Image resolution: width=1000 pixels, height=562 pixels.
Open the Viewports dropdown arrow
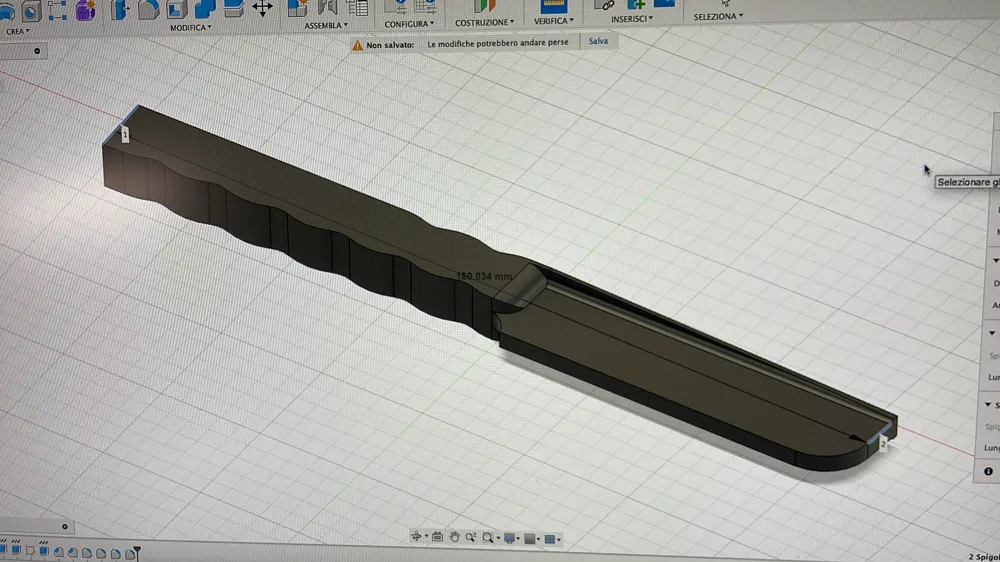pyautogui.click(x=559, y=540)
